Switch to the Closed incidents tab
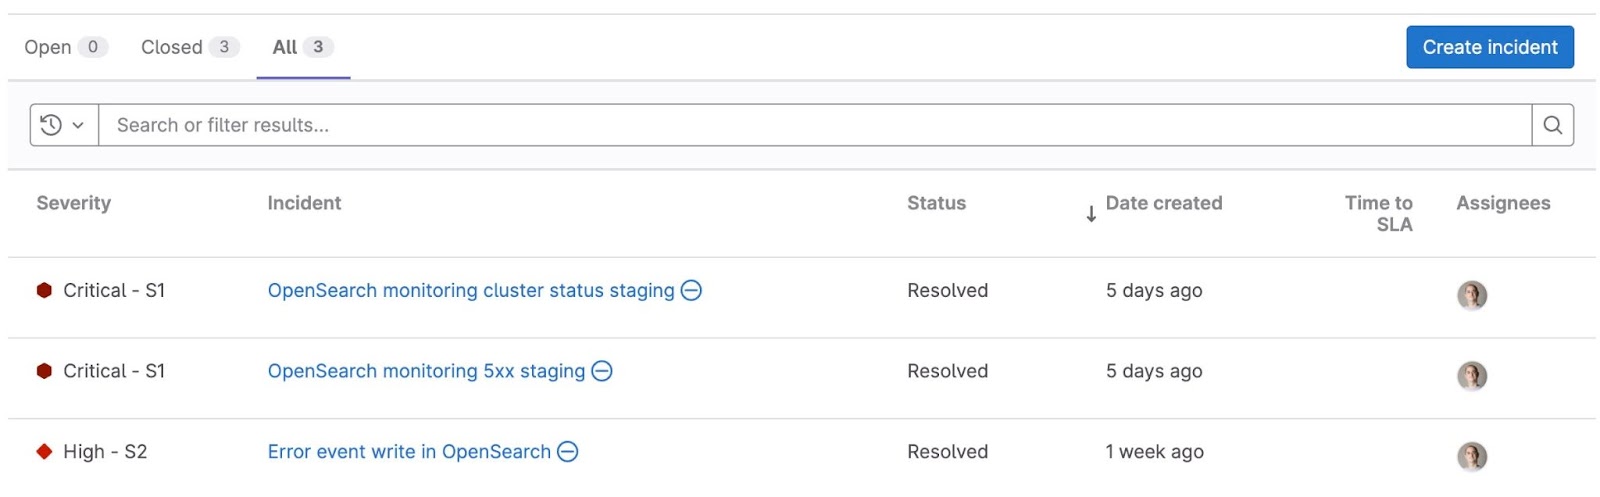The height and width of the screenshot is (497, 1600). 189,47
